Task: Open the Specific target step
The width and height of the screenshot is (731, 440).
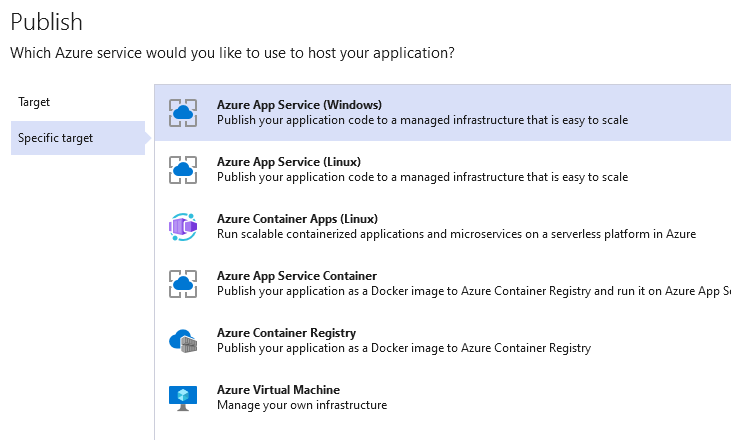Action: tap(78, 138)
